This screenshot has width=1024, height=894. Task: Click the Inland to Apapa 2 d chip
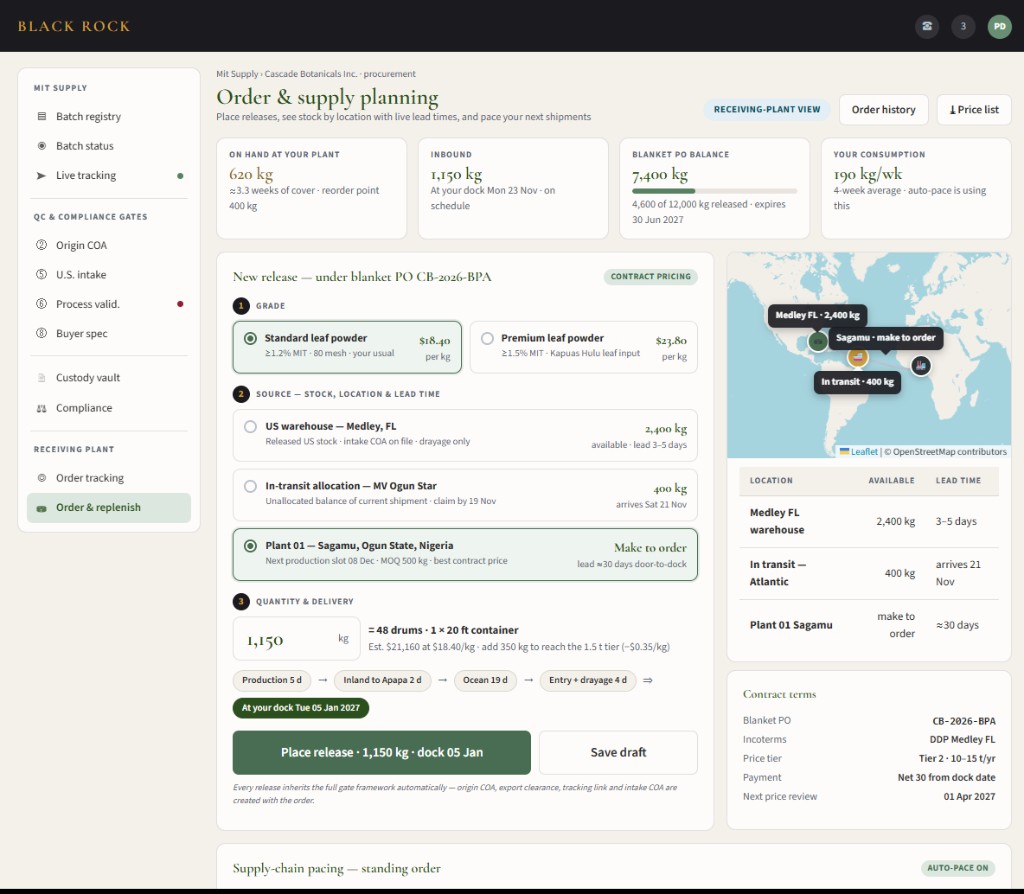coord(382,680)
